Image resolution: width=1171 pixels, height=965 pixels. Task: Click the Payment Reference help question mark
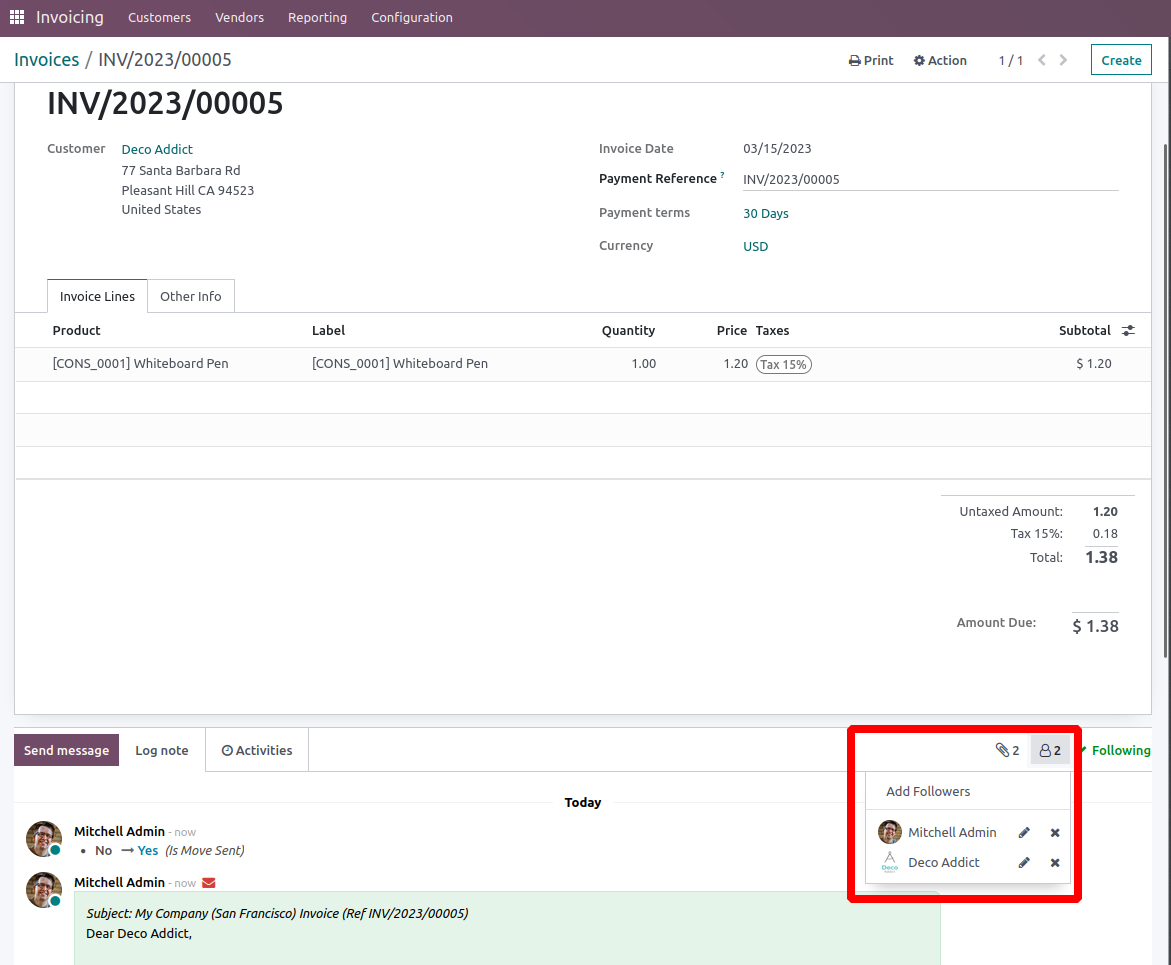click(722, 175)
